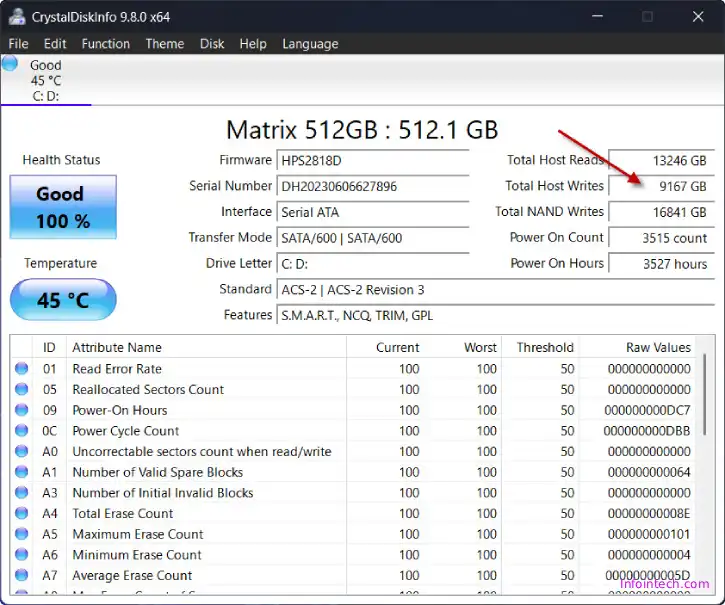The height and width of the screenshot is (605, 725).
Task: Click raw value 000000000101
Action: click(649, 534)
